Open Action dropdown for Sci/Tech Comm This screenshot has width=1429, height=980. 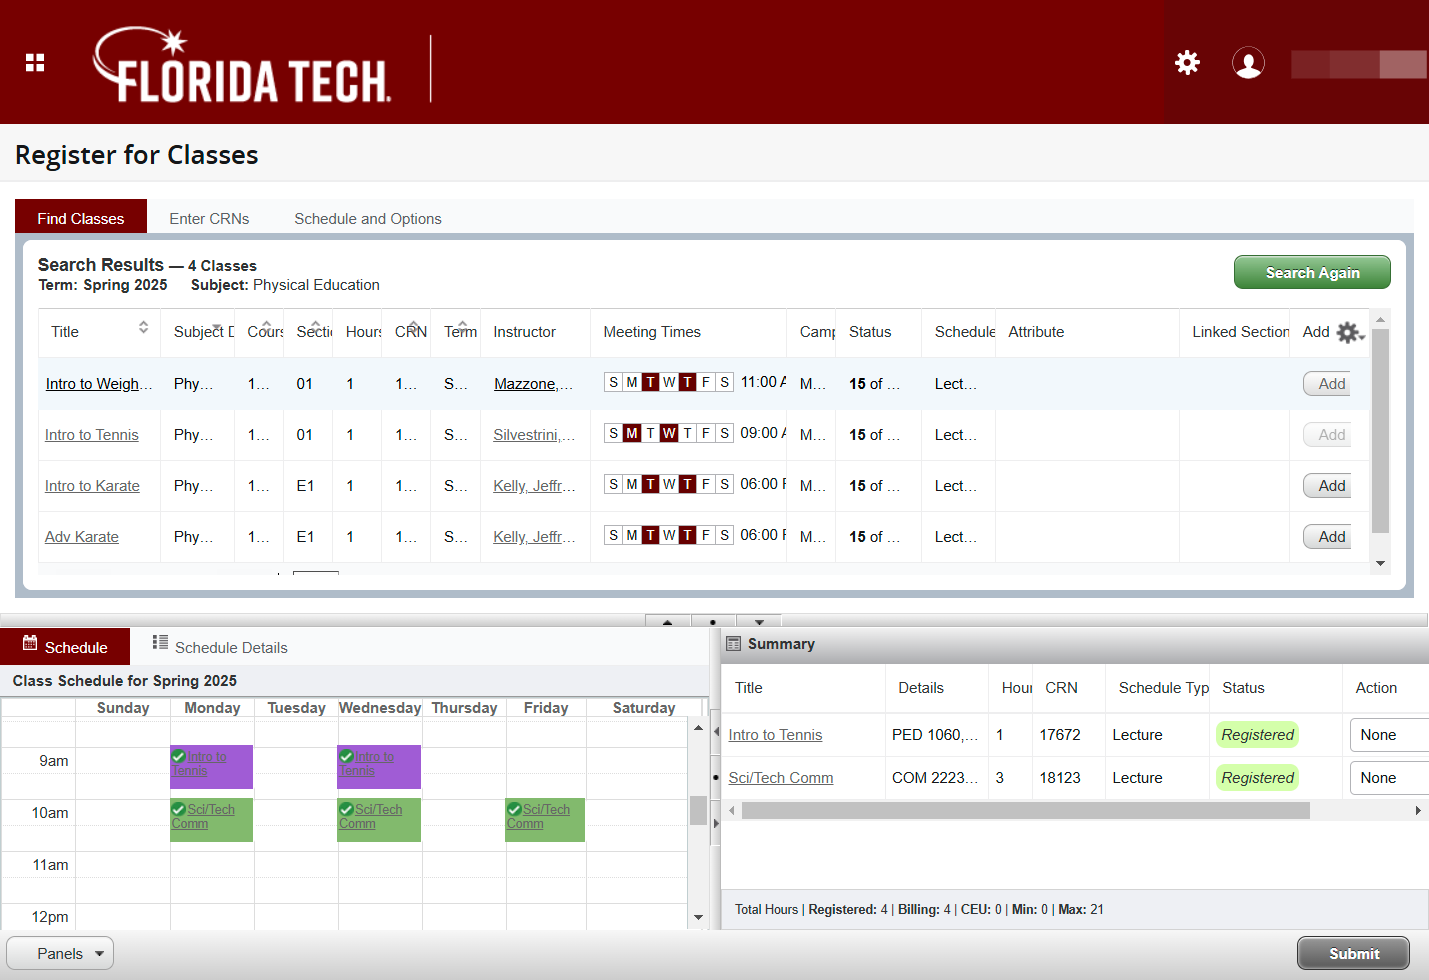click(1389, 778)
